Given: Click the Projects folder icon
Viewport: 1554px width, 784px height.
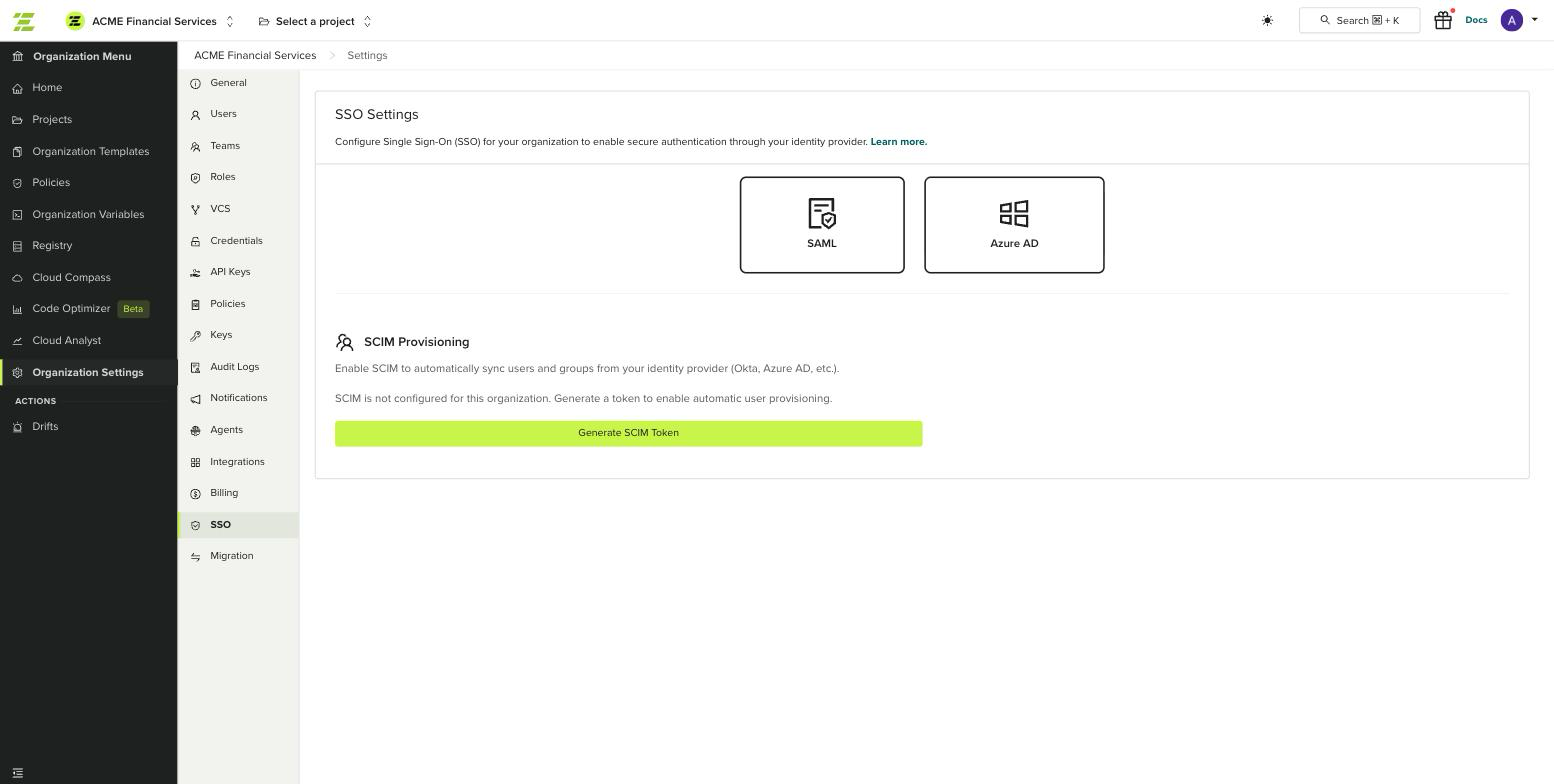Looking at the screenshot, I should 17,120.
